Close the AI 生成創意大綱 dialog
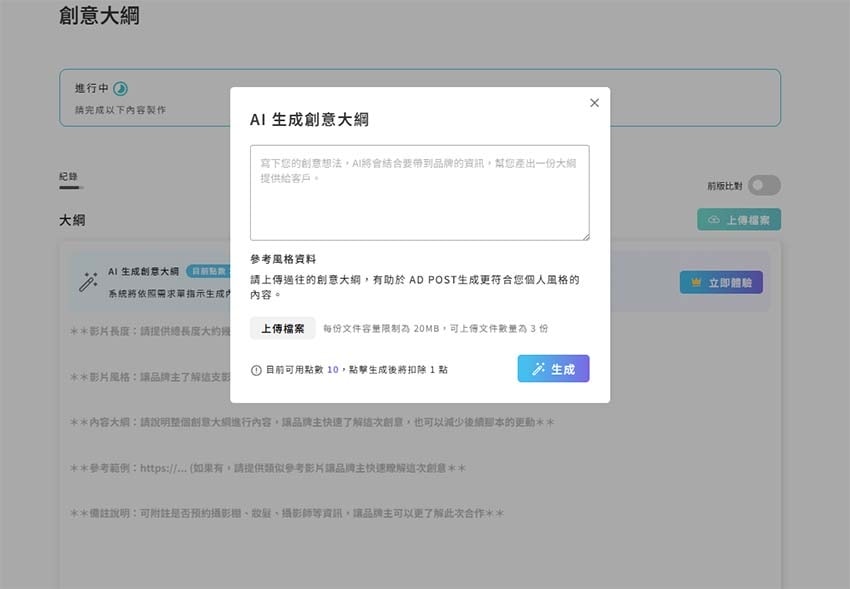This screenshot has width=850, height=589. (594, 102)
